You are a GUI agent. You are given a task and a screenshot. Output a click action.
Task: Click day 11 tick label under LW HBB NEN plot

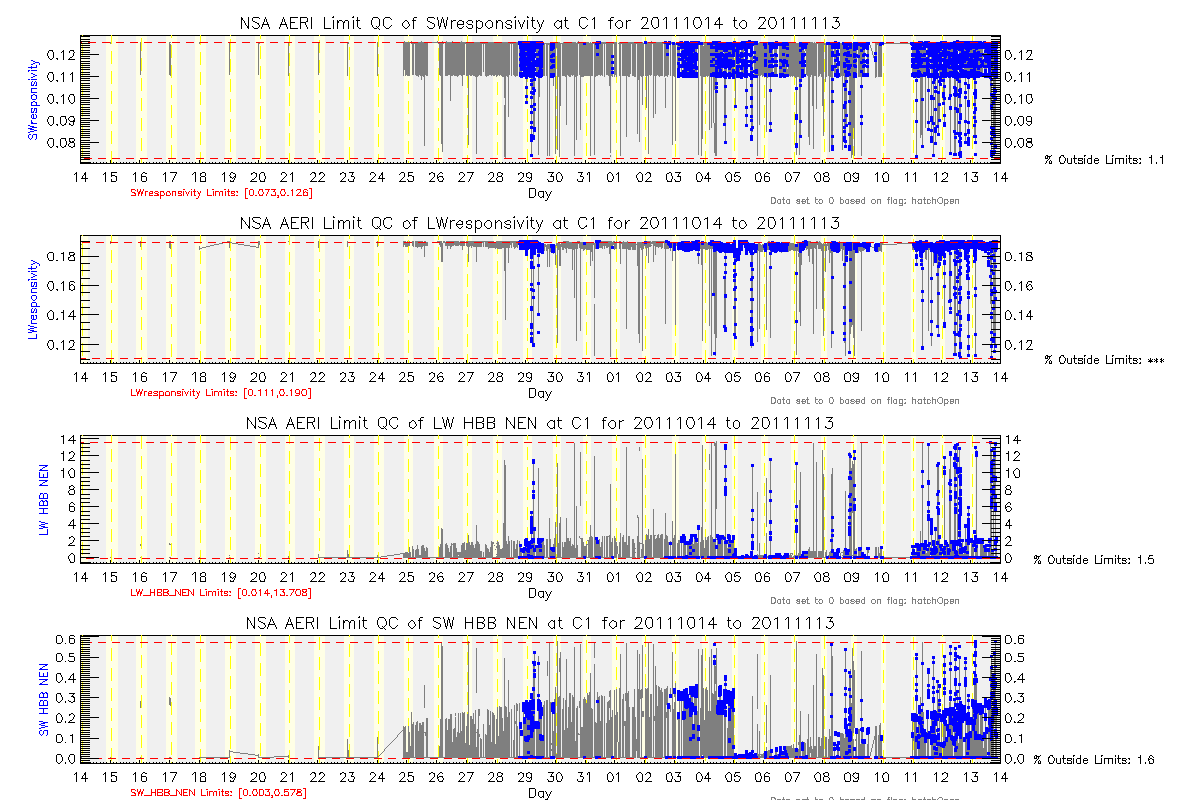[911, 577]
